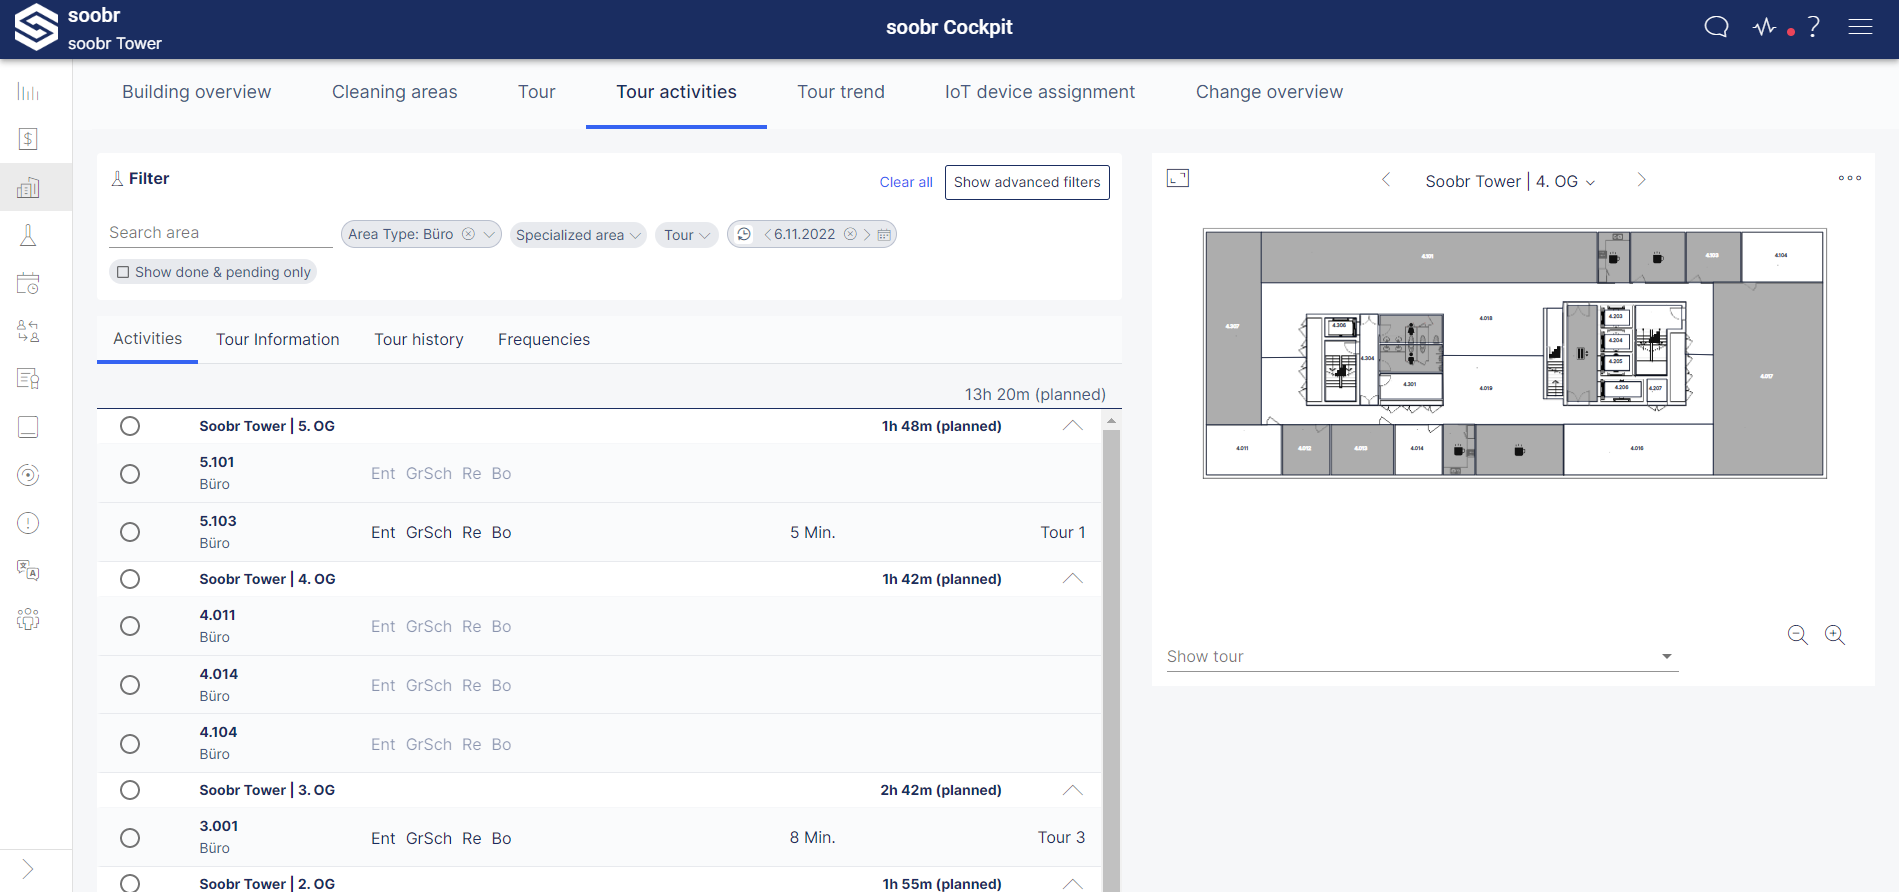Screen dimensions: 1899x892
Task: Zoom out of the floor plan
Action: [x=1797, y=635]
